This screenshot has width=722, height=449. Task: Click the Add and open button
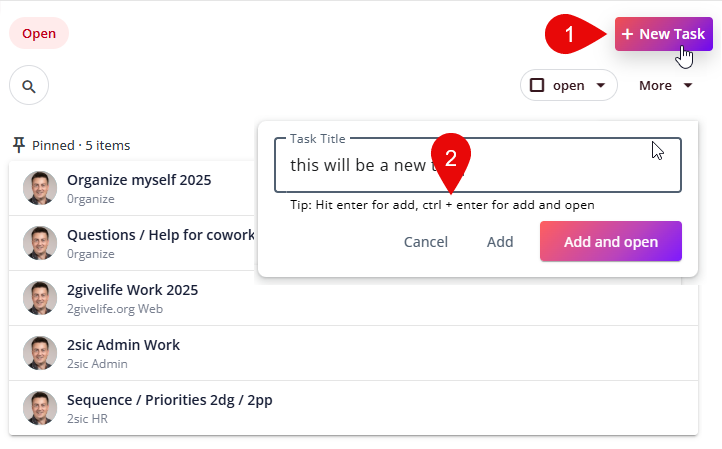point(610,242)
